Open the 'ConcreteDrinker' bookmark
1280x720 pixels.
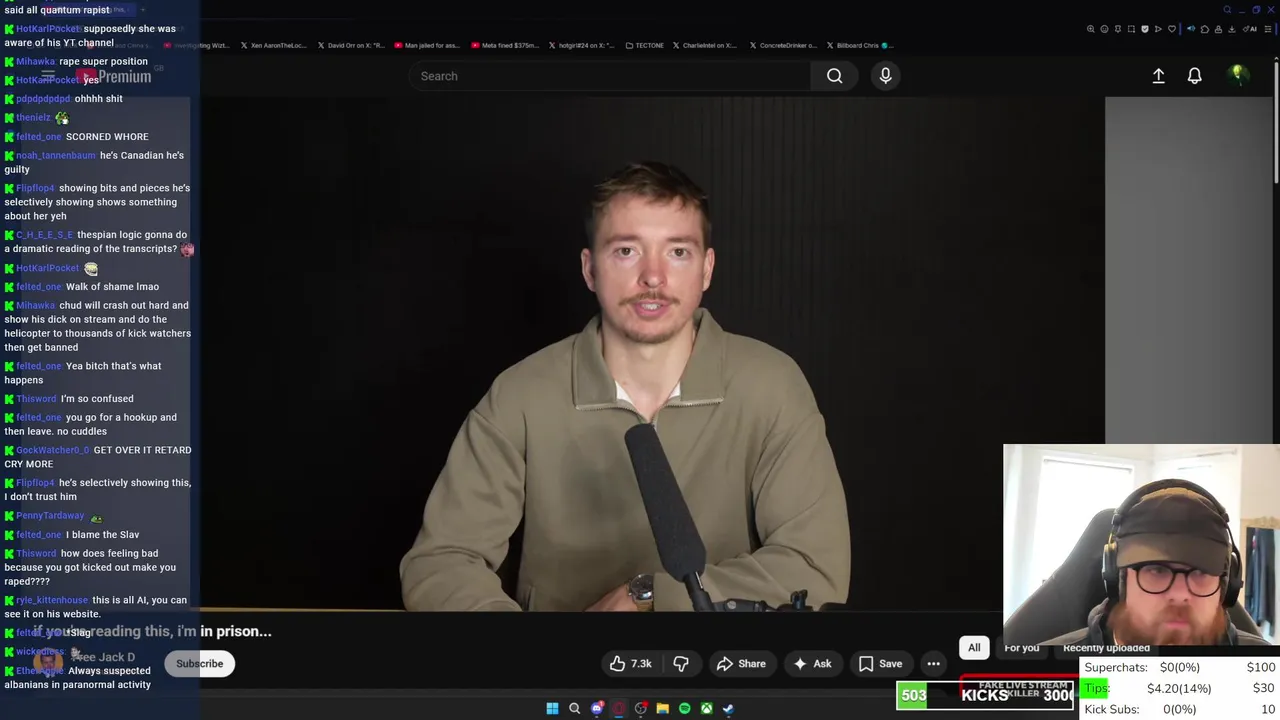(x=782, y=45)
